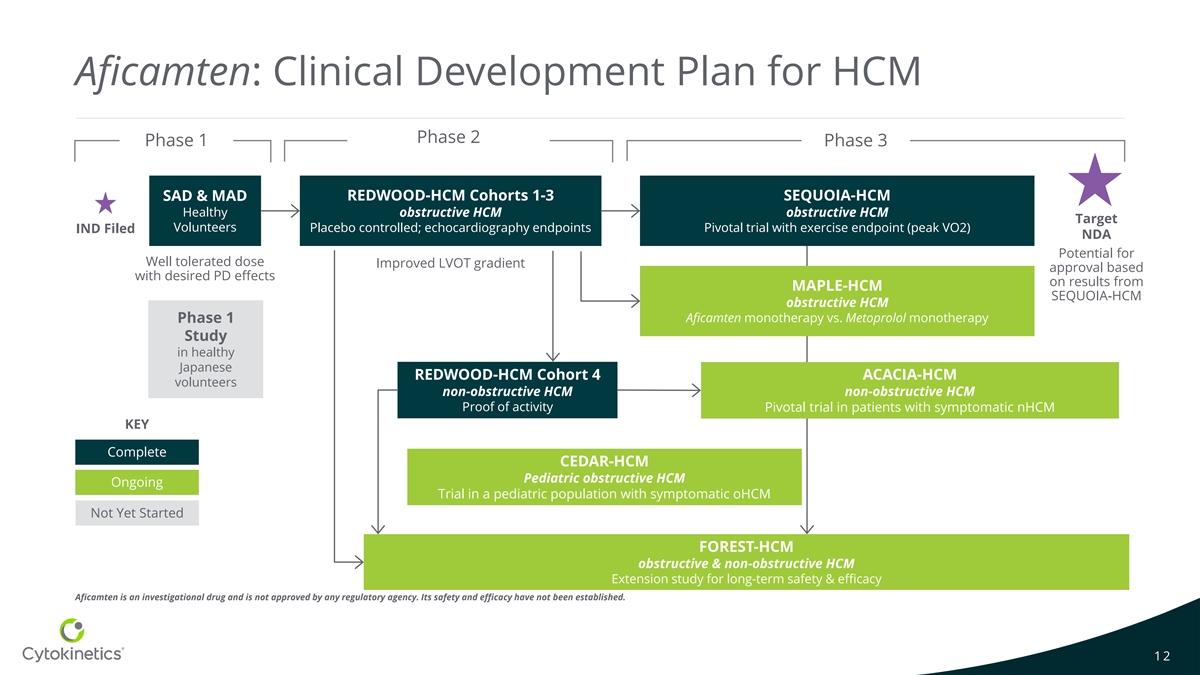
Task: Click the large purple Target NDA star
Action: tap(1094, 181)
